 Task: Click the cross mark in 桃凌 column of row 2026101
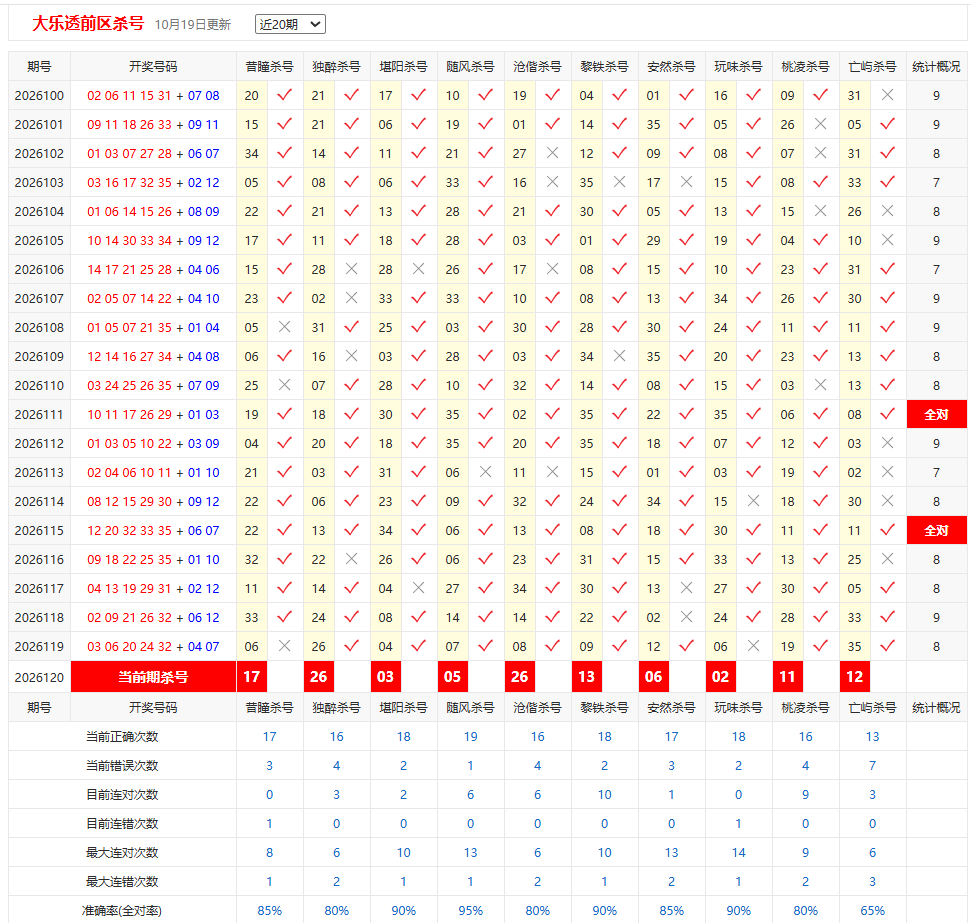821,124
